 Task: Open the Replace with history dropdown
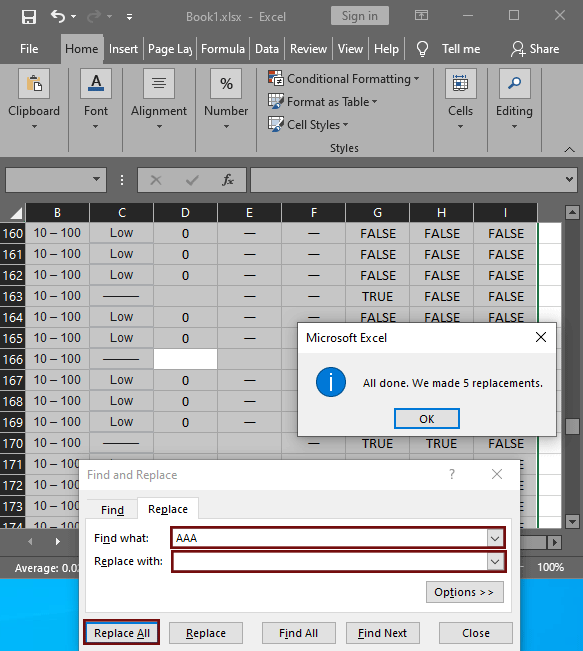tap(495, 562)
